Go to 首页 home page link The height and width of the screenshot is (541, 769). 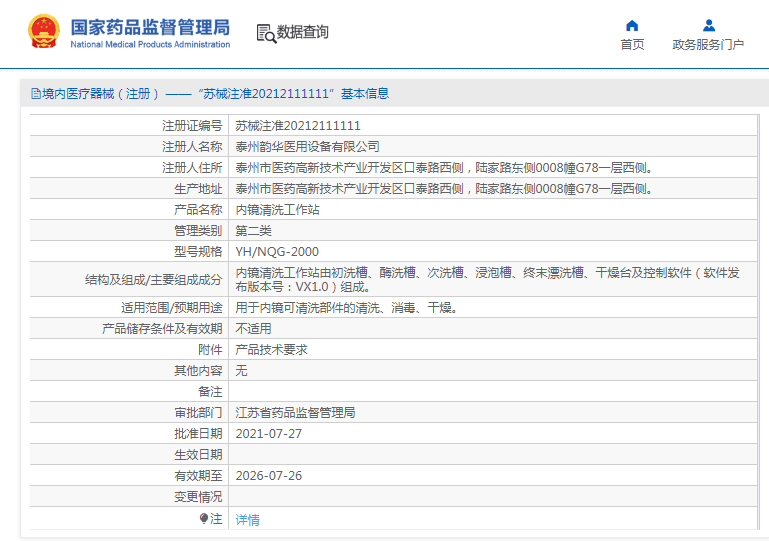(632, 45)
